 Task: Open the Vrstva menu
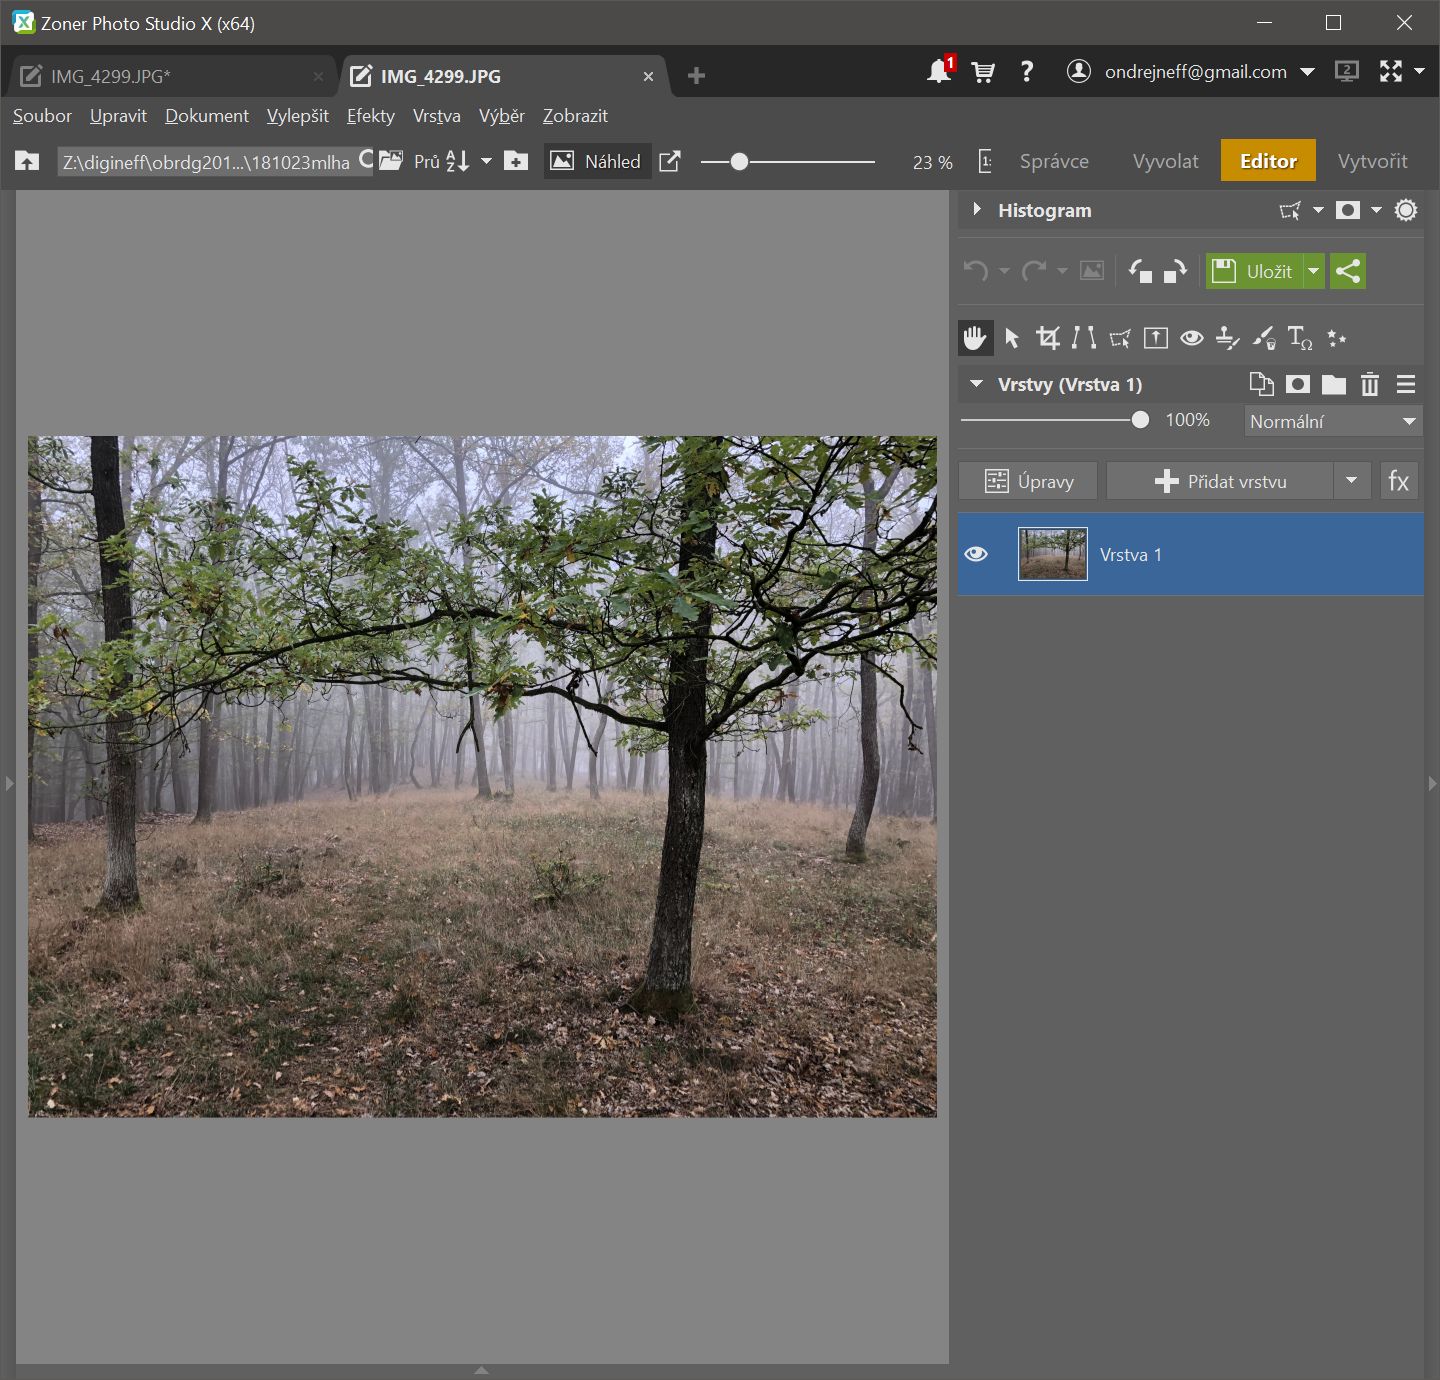[437, 116]
